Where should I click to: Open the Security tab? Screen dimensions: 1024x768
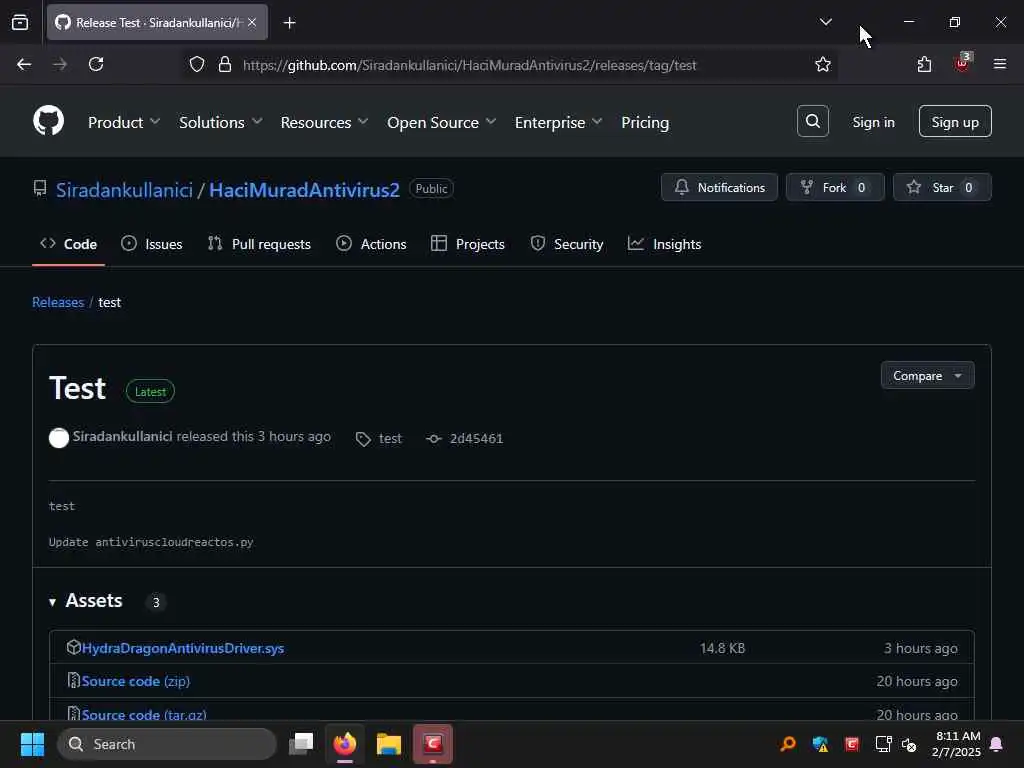567,244
